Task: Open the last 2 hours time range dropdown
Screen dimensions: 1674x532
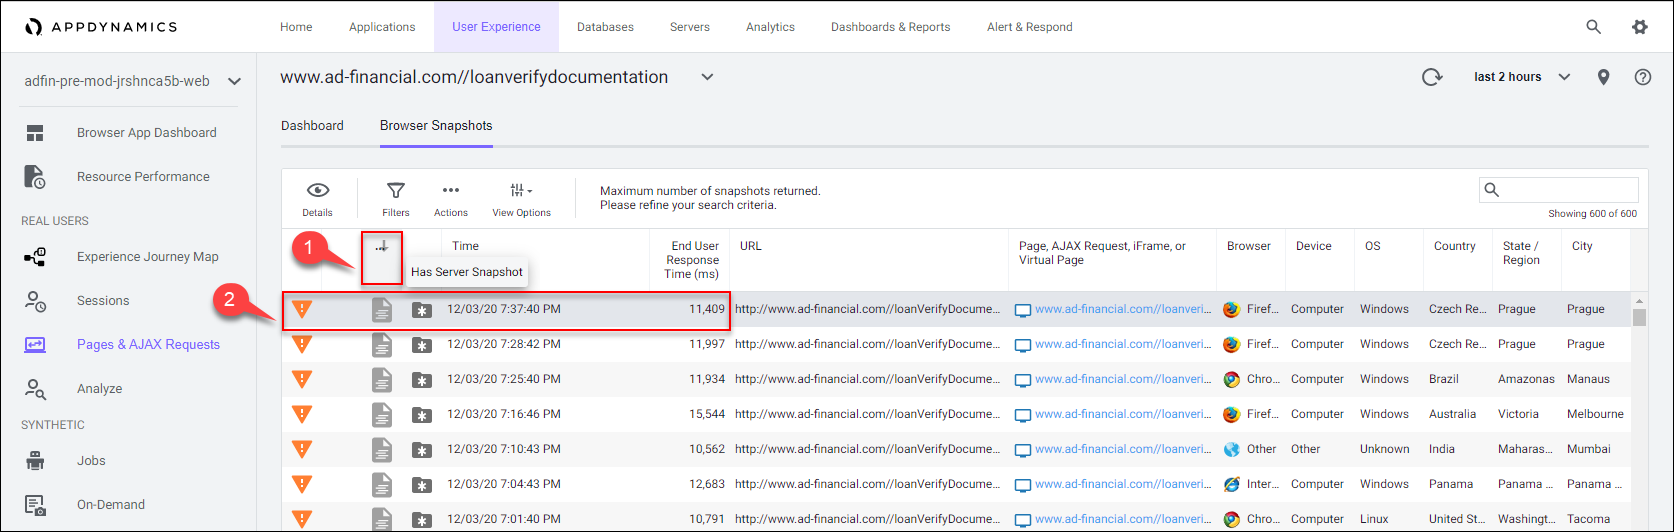Action: pos(1522,77)
